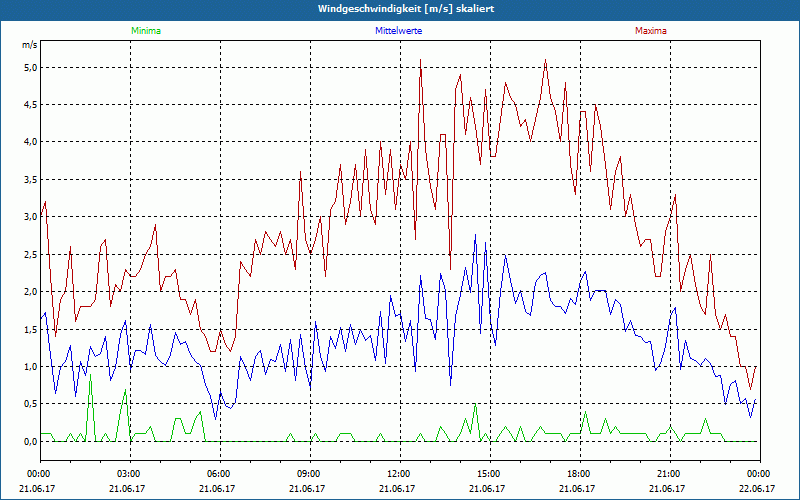Click the 0,5 y-axis value

point(32,404)
